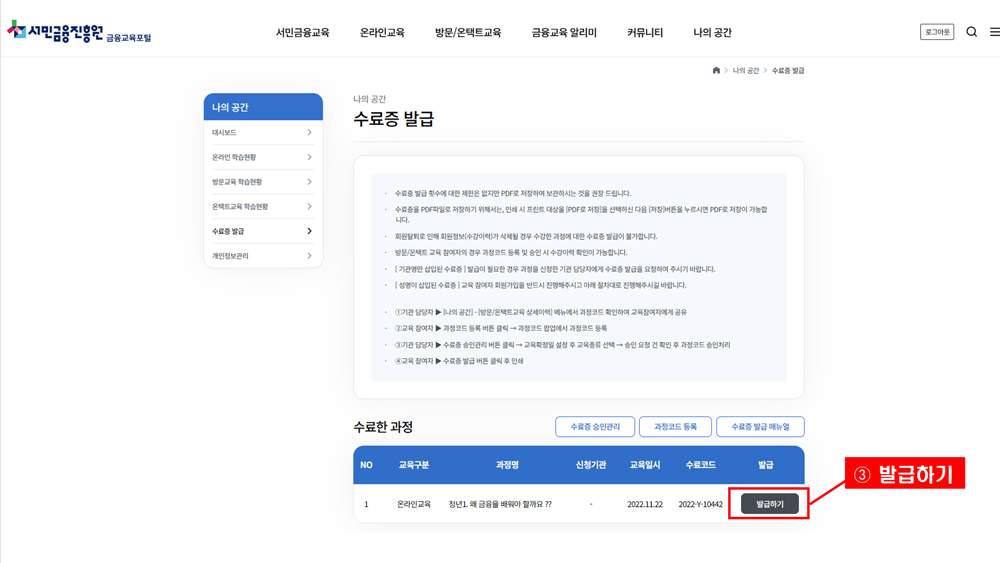1000x563 pixels.
Task: Click the chevron next to 온라인 학습현황
Action: coord(309,157)
